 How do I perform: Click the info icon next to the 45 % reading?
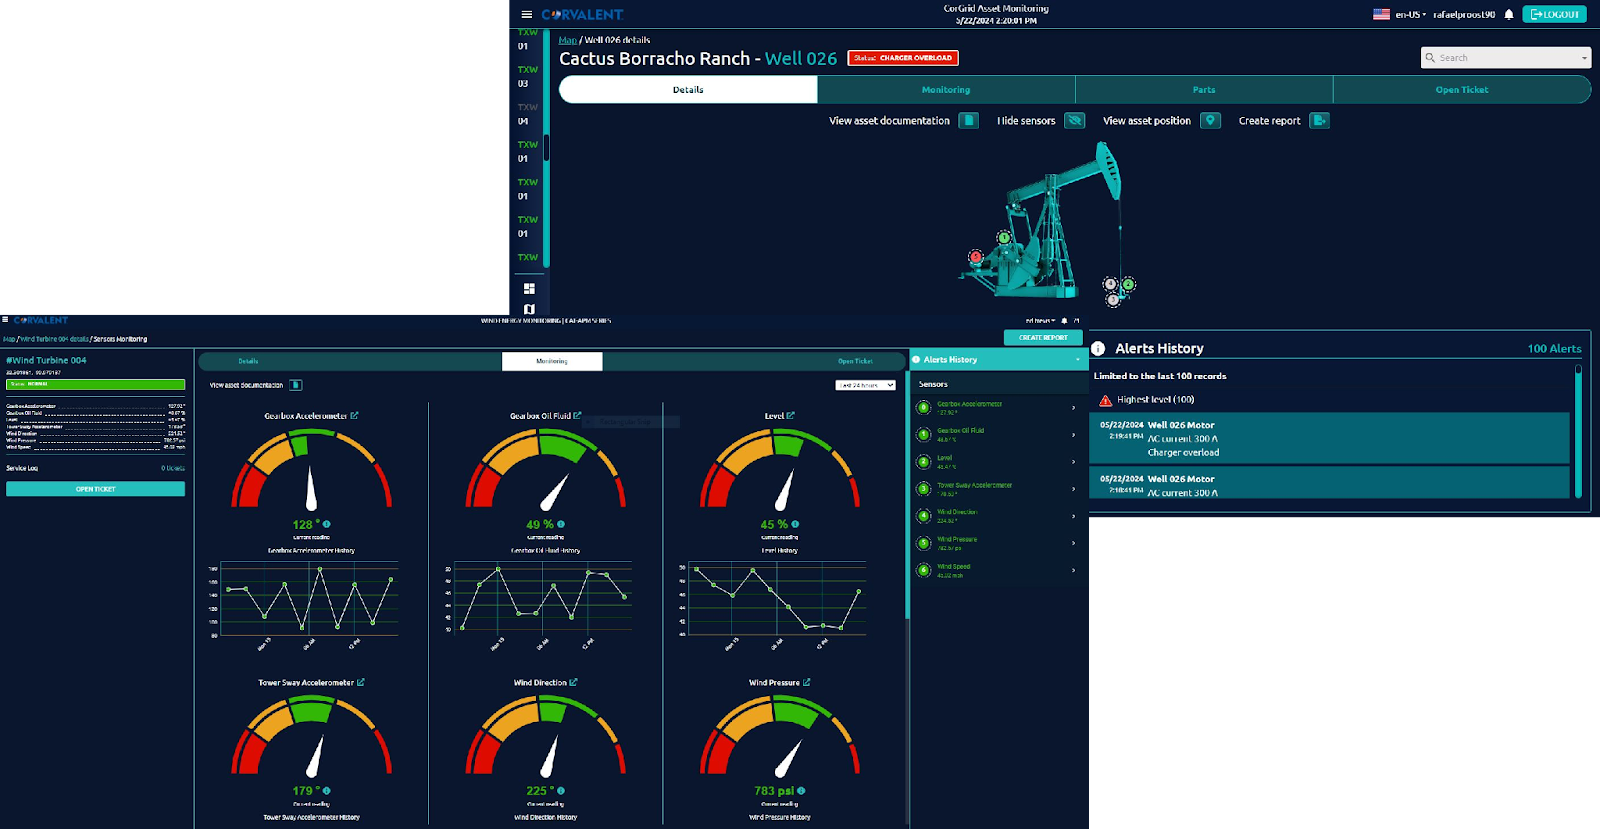(x=796, y=524)
